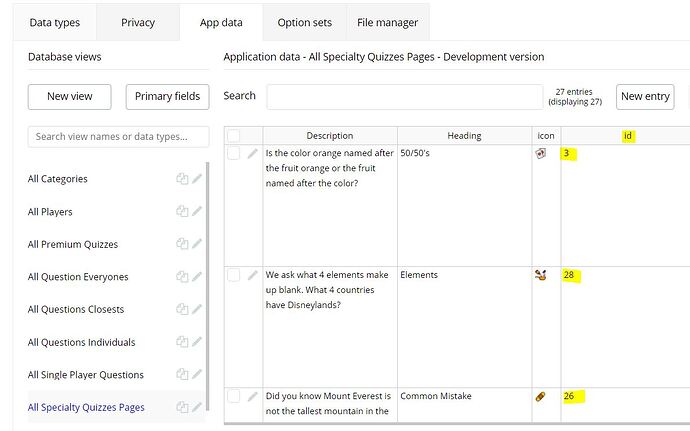This screenshot has height=431, width=690.
Task: Click the New entry button
Action: [x=644, y=96]
